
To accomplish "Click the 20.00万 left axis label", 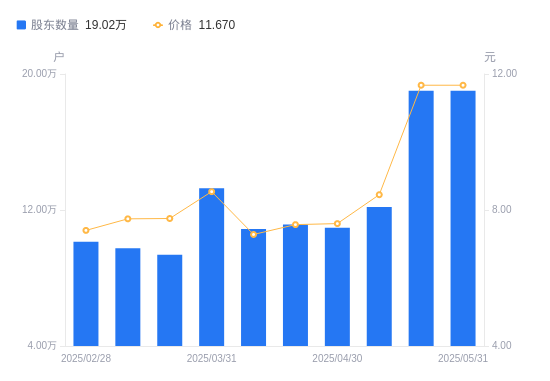I will click(x=39, y=73).
